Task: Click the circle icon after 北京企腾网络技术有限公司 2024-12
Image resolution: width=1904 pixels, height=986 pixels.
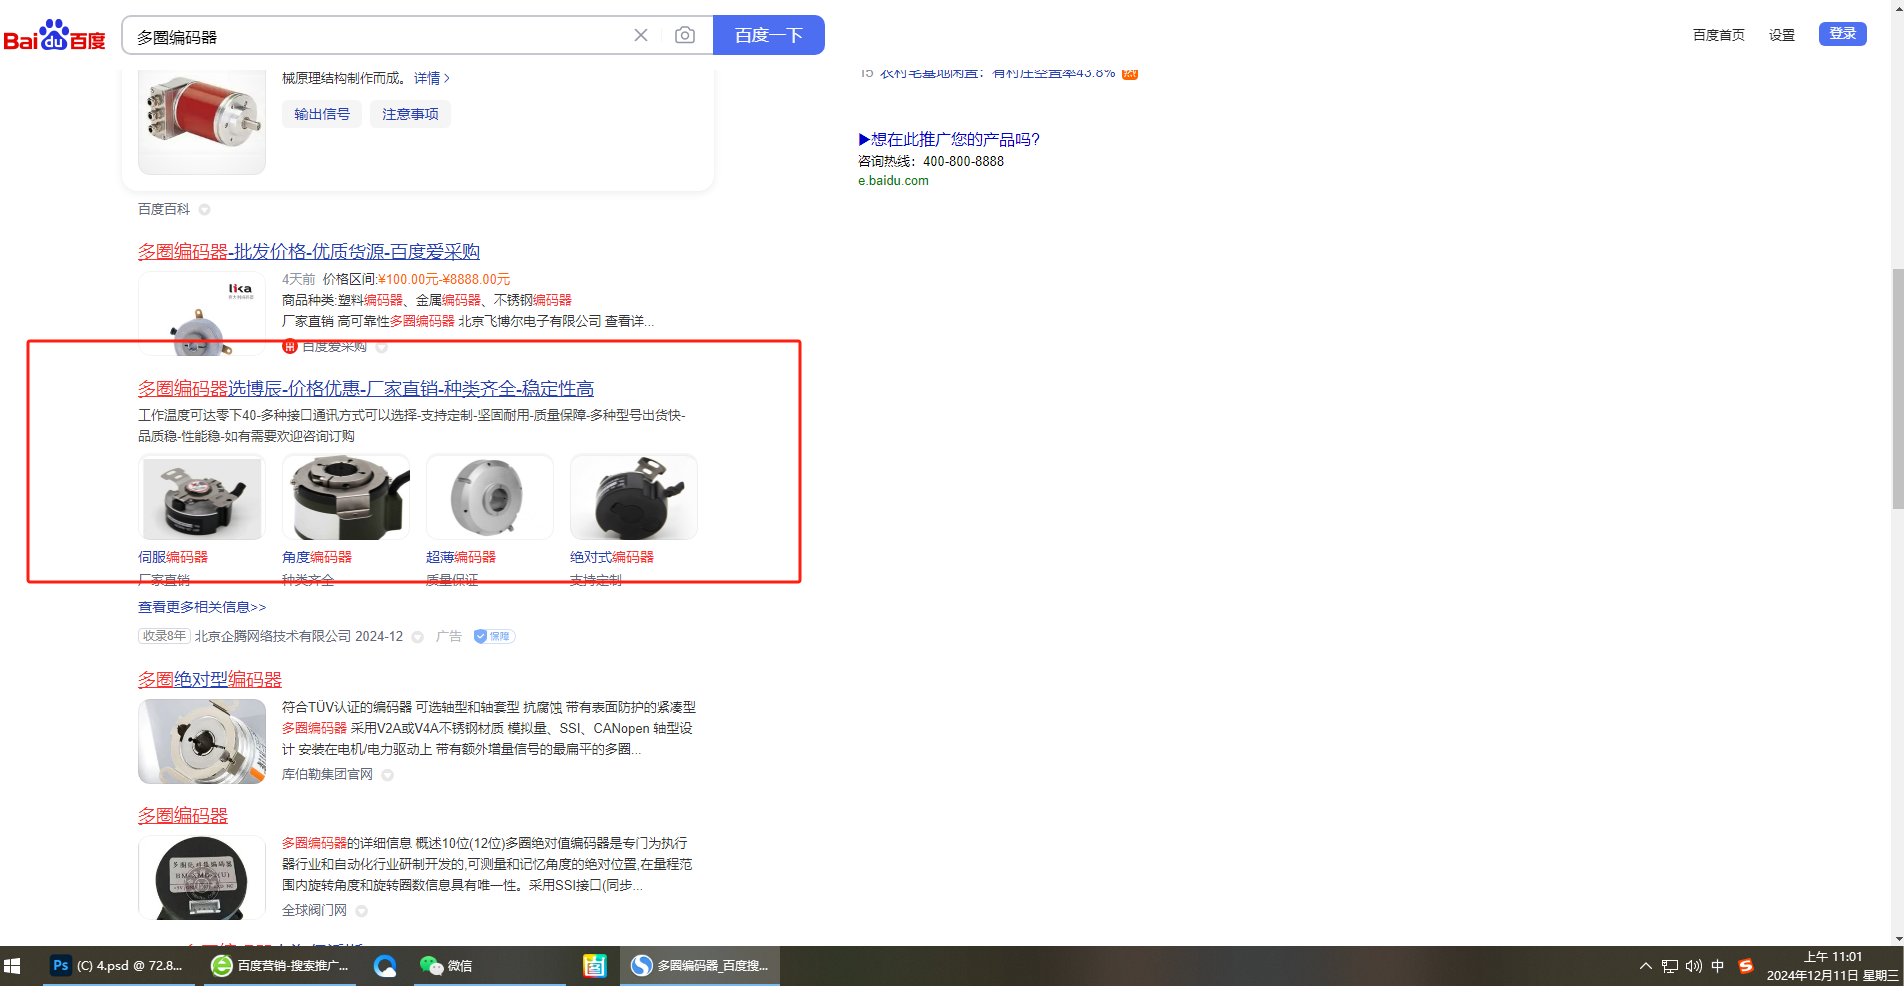Action: (418, 637)
